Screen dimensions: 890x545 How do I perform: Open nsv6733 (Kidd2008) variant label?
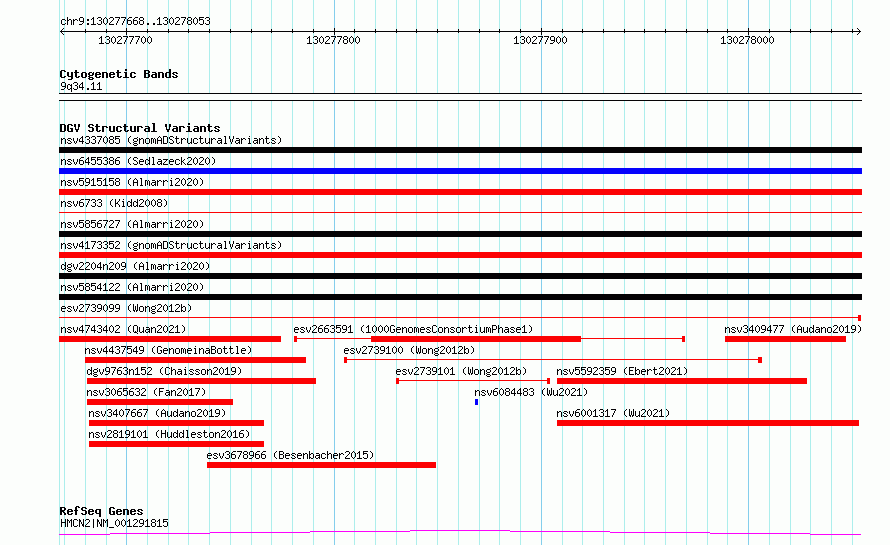click(114, 203)
